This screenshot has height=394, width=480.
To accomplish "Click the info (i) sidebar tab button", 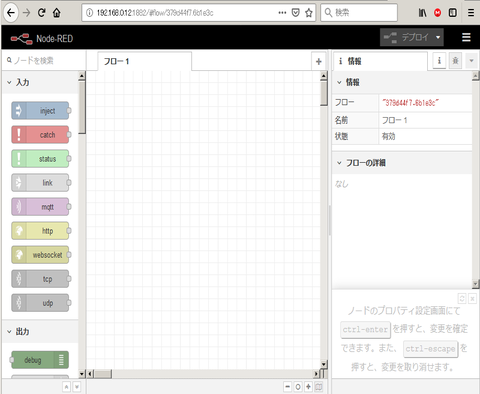I will 439,61.
